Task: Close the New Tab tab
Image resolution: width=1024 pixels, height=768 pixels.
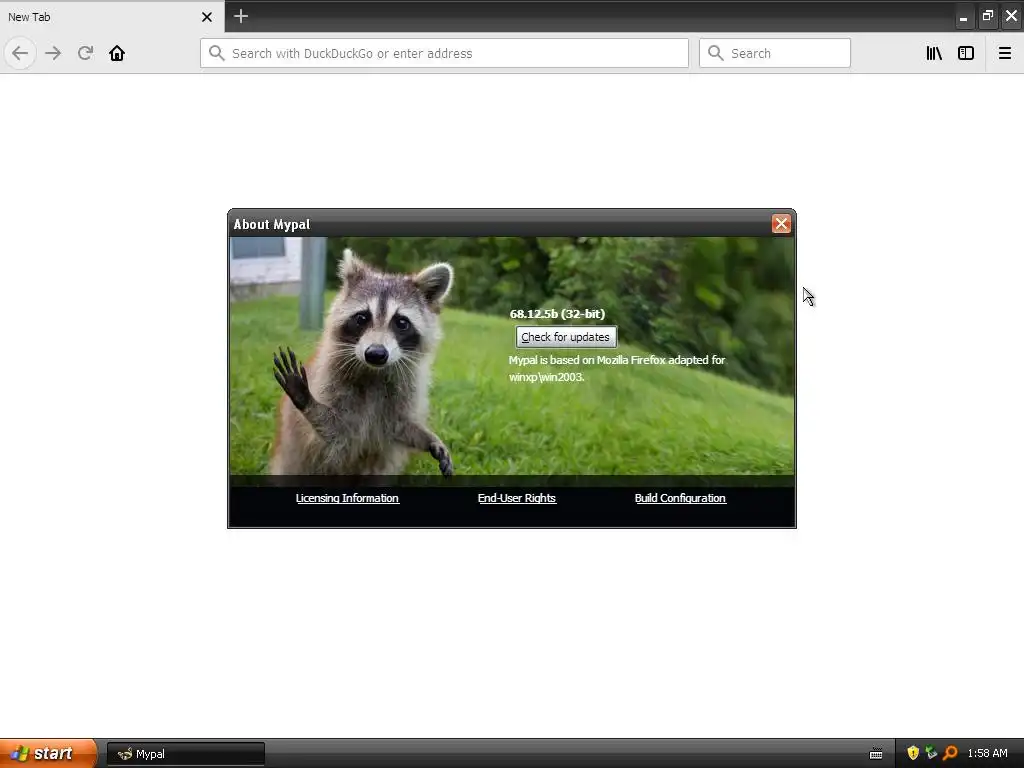Action: click(207, 17)
